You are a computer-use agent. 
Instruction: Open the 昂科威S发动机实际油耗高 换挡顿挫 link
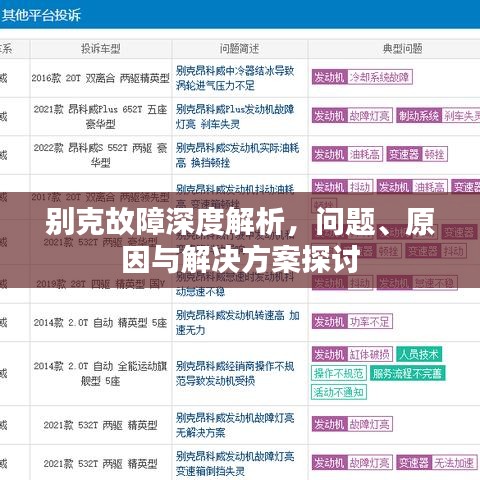[237, 155]
